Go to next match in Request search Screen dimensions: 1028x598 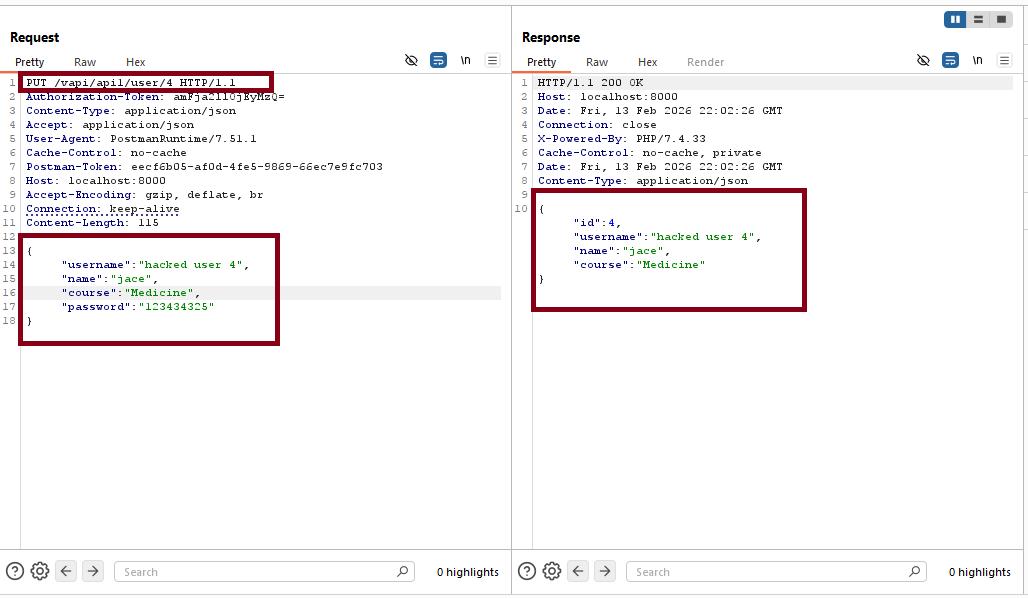tap(93, 571)
